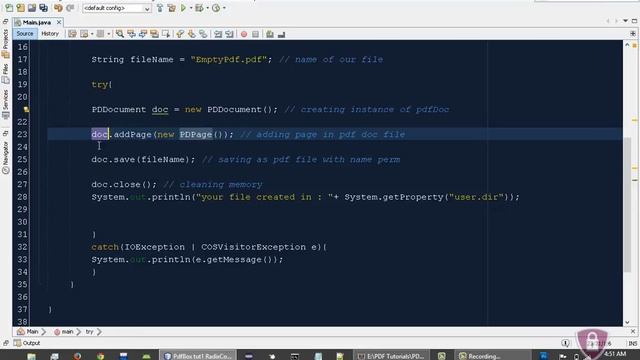Screen dimensions: 640x360
Task: Click the Save All toolbar icon
Action: (44, 8)
